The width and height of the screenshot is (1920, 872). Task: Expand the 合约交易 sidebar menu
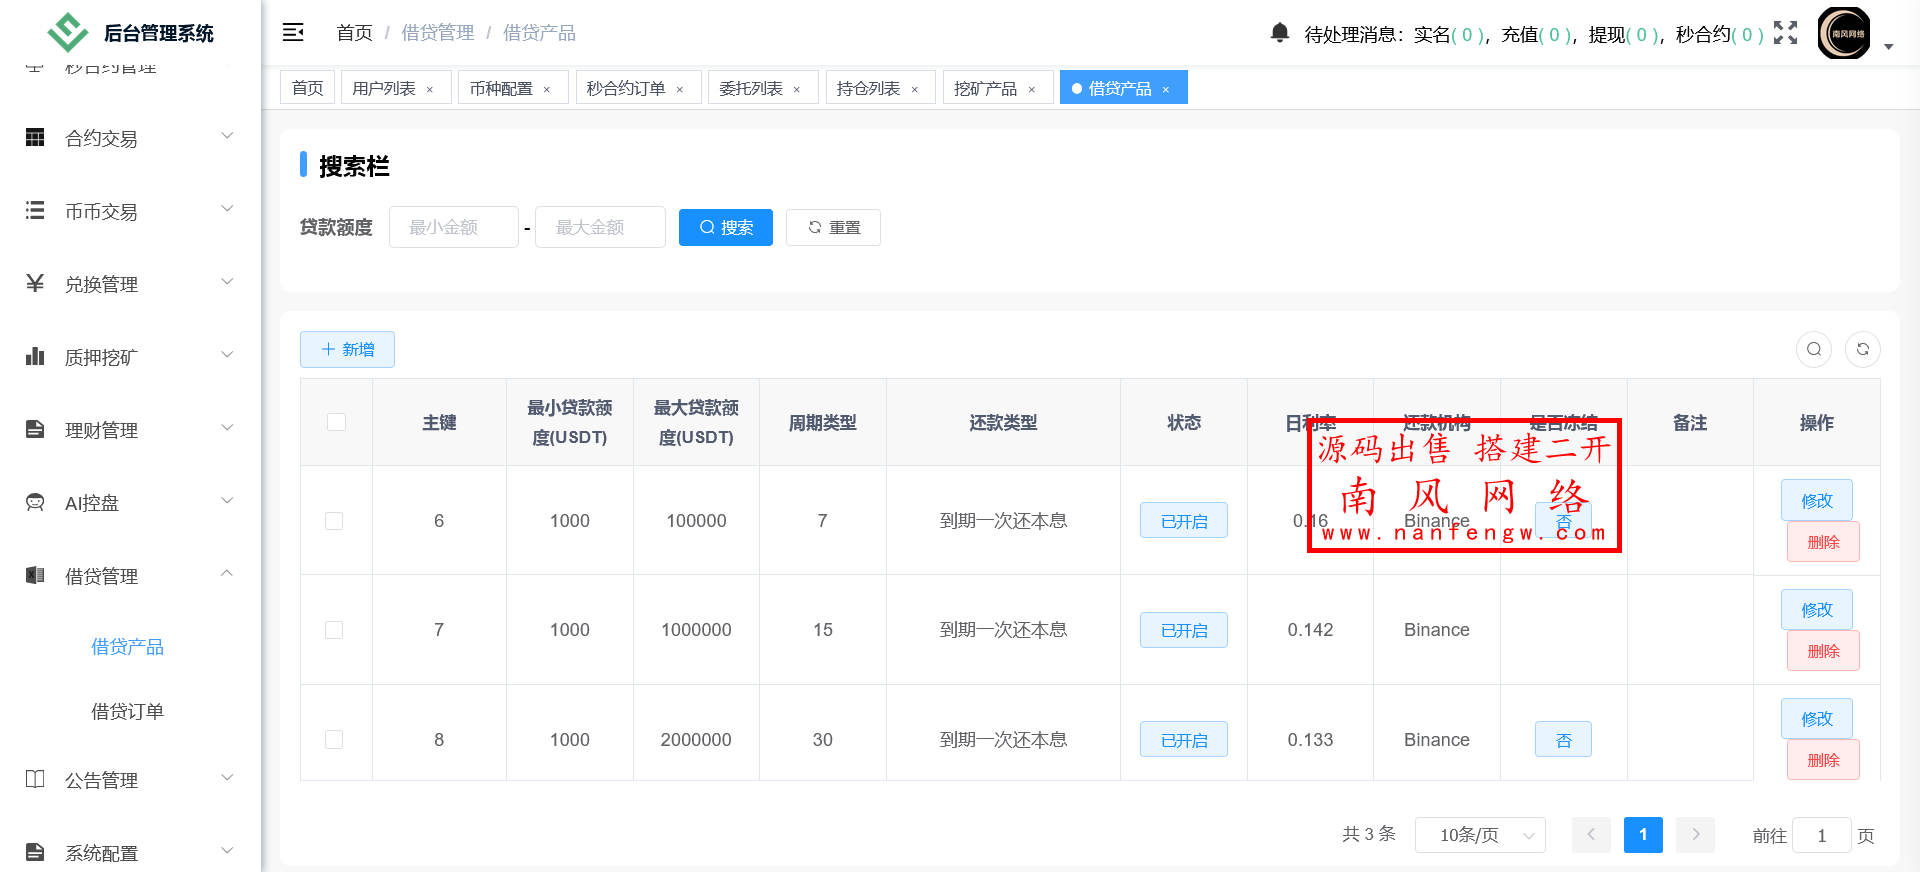(x=130, y=138)
